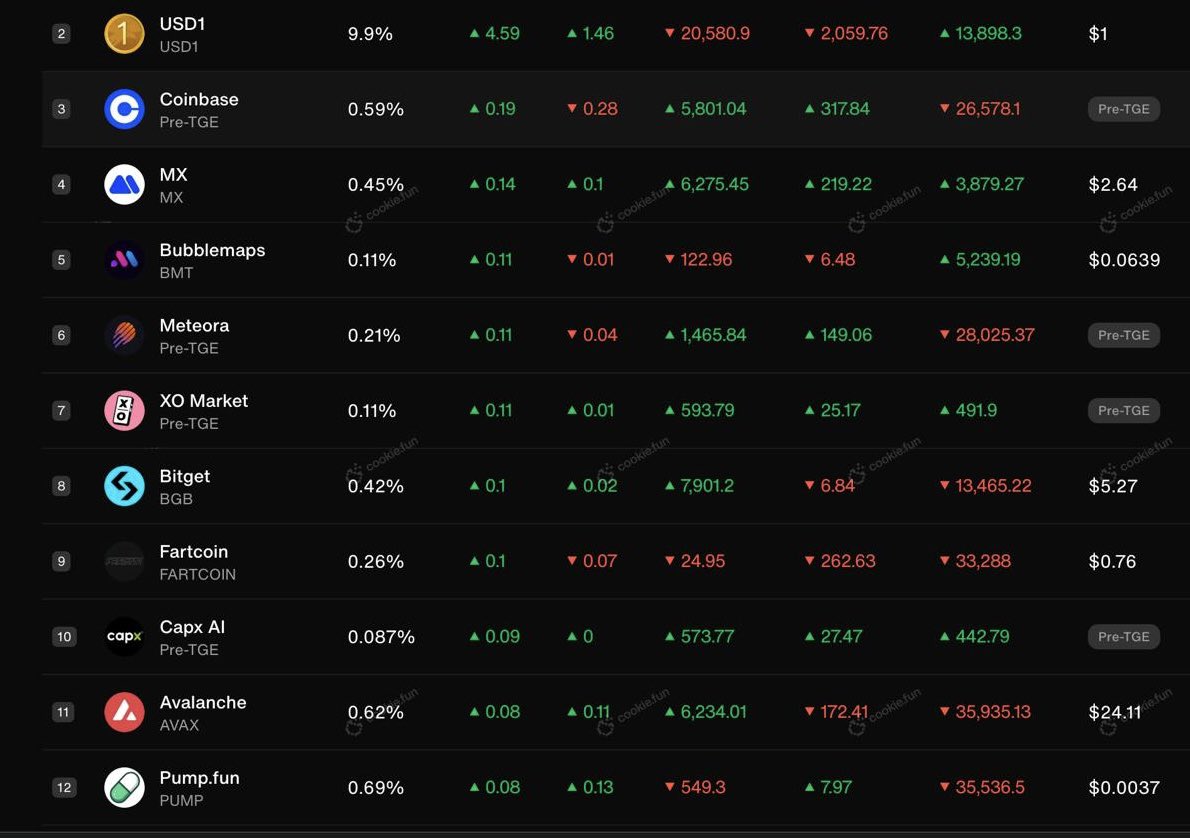Screen dimensions: 1190x838
Task: Open the Fartcoin project name
Action: pos(194,552)
